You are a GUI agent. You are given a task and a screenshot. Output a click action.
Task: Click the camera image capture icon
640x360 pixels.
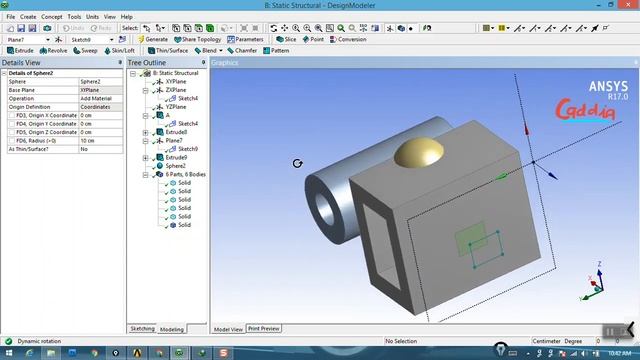pos(47,28)
